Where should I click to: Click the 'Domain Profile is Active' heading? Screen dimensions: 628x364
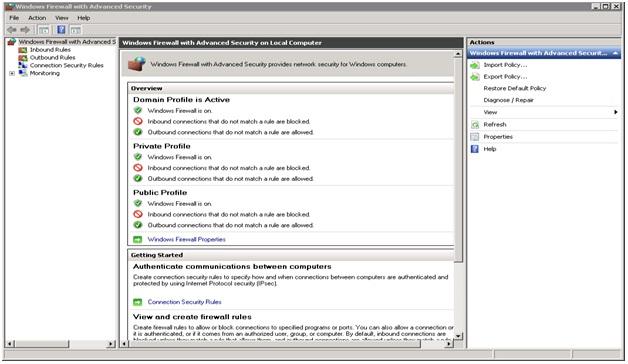pyautogui.click(x=181, y=100)
